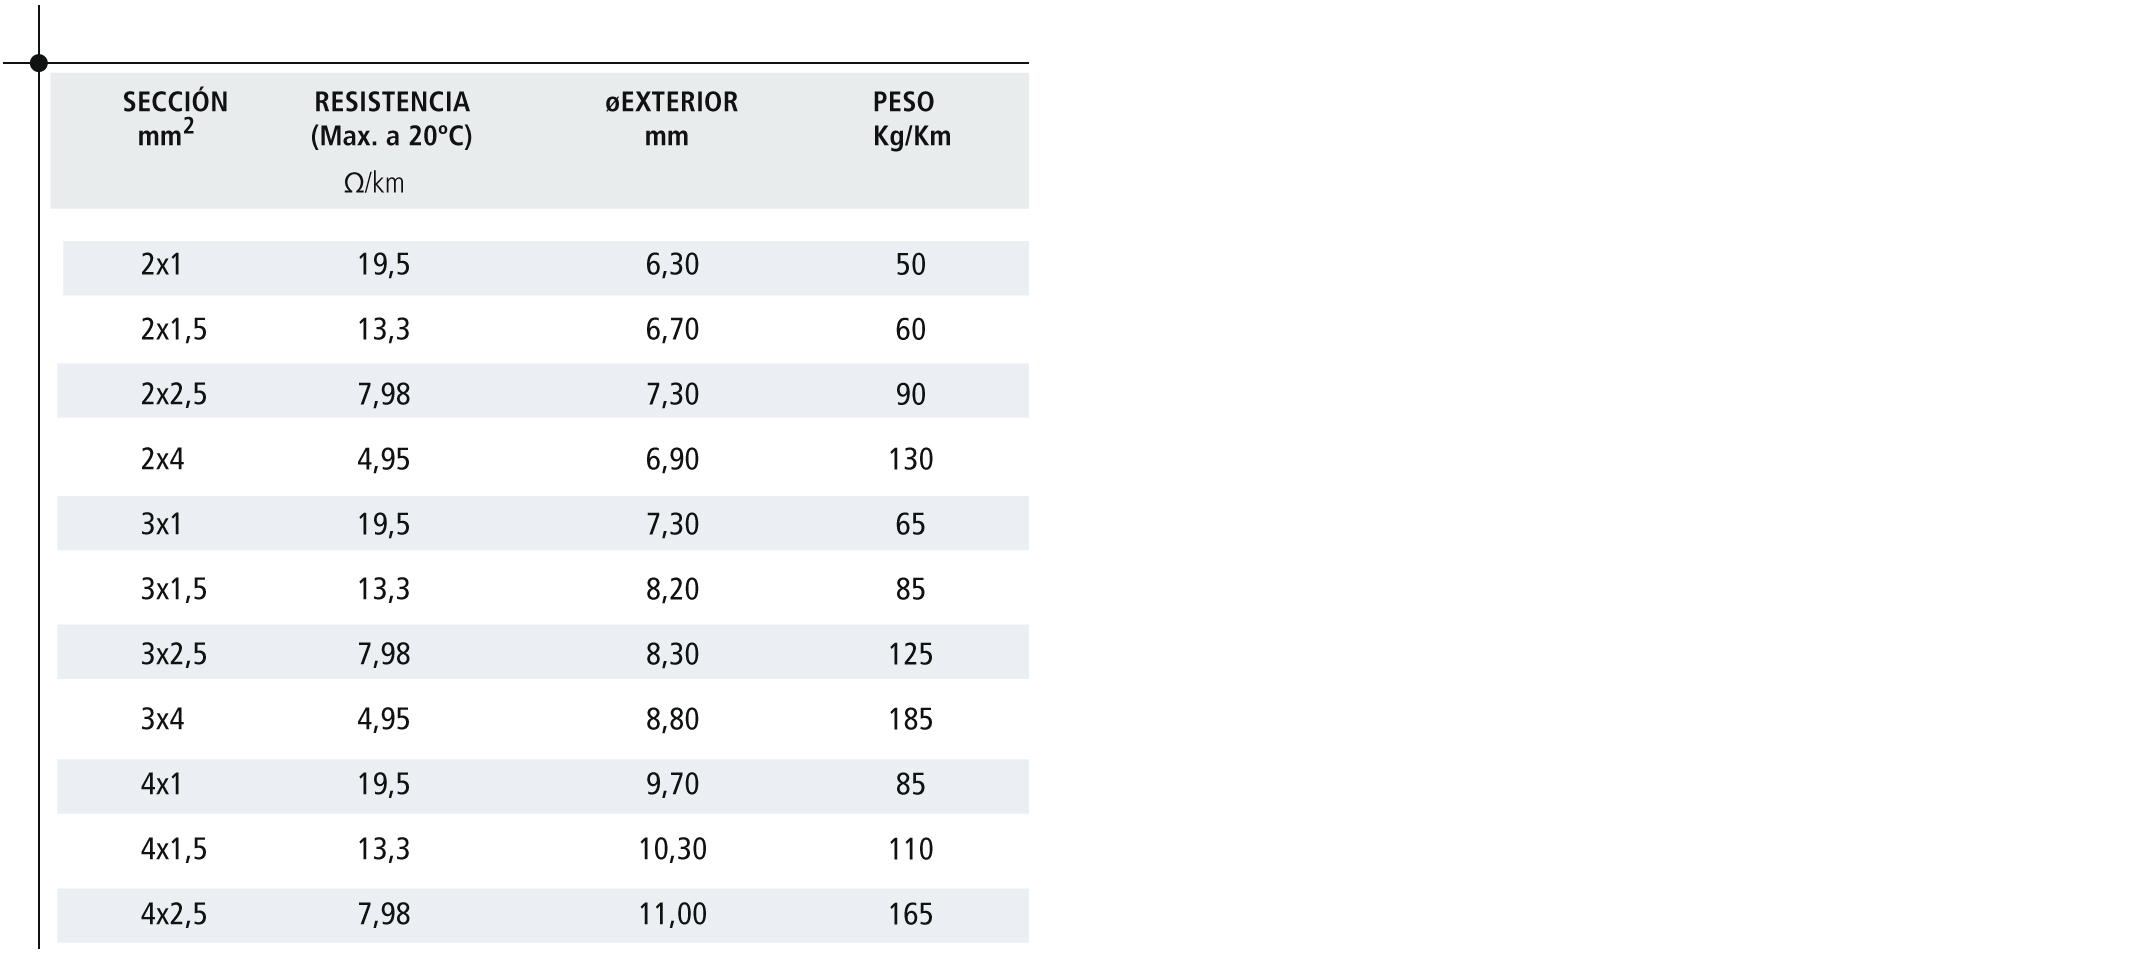This screenshot has height=957, width=2147.
Task: Click the SECCIÓN mm² column header
Action: (x=175, y=118)
